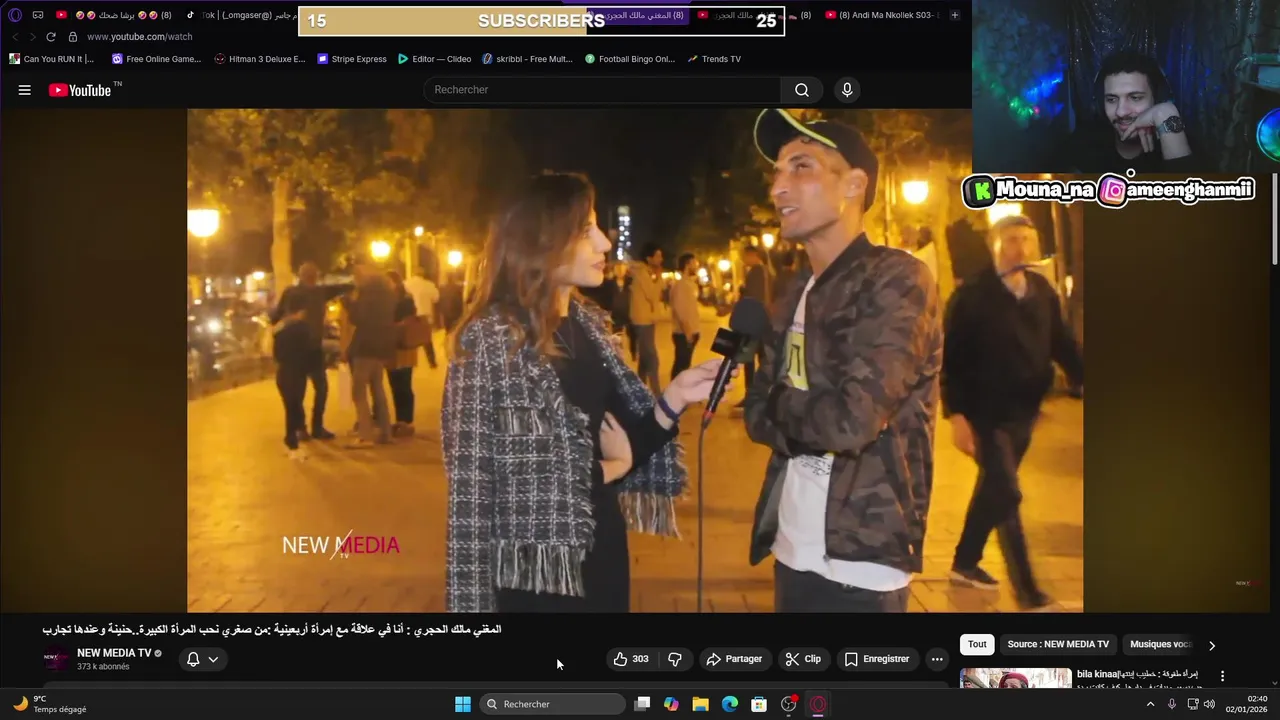Screen dimensions: 1280x720
Task: Open Task View on the taskbar
Action: [642, 704]
